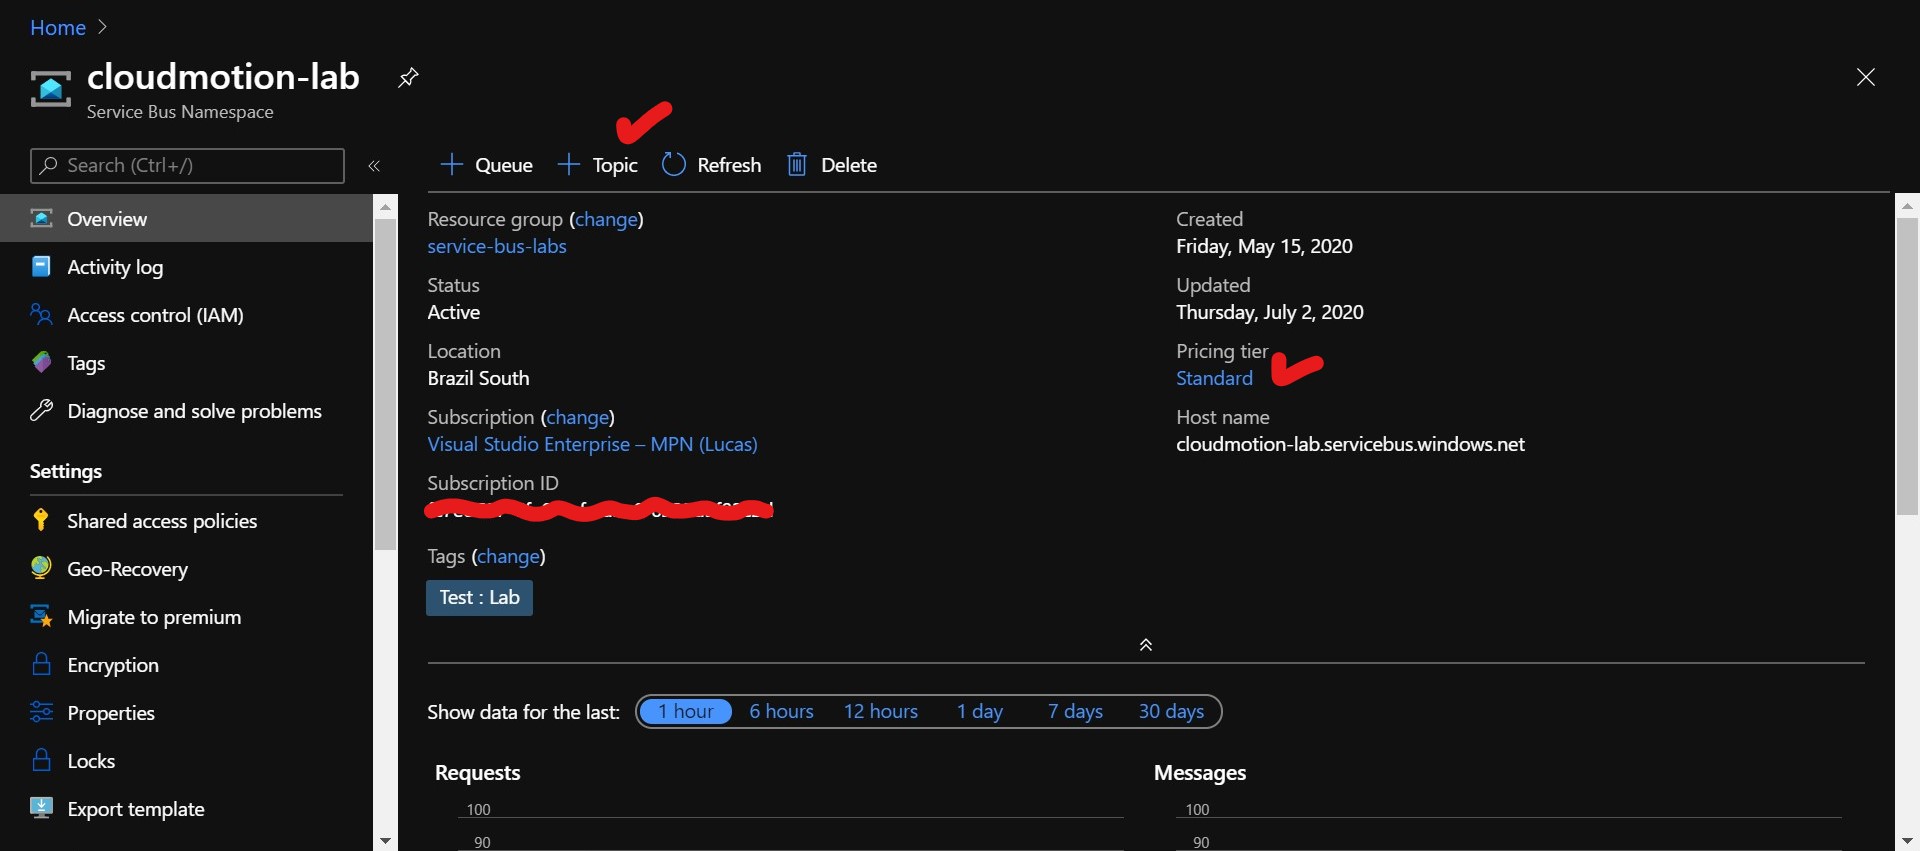Go to Home breadcrumb
1920x851 pixels.
click(x=58, y=28)
